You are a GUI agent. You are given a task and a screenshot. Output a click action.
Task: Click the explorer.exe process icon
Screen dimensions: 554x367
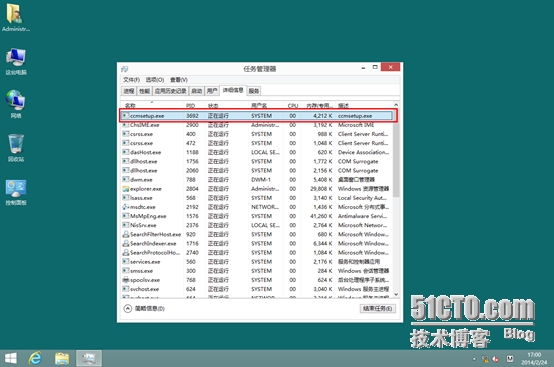(126, 189)
